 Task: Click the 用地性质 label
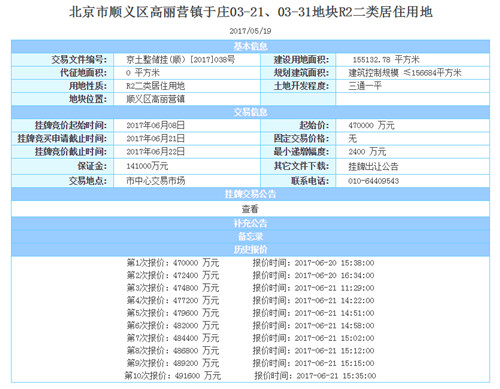88,86
